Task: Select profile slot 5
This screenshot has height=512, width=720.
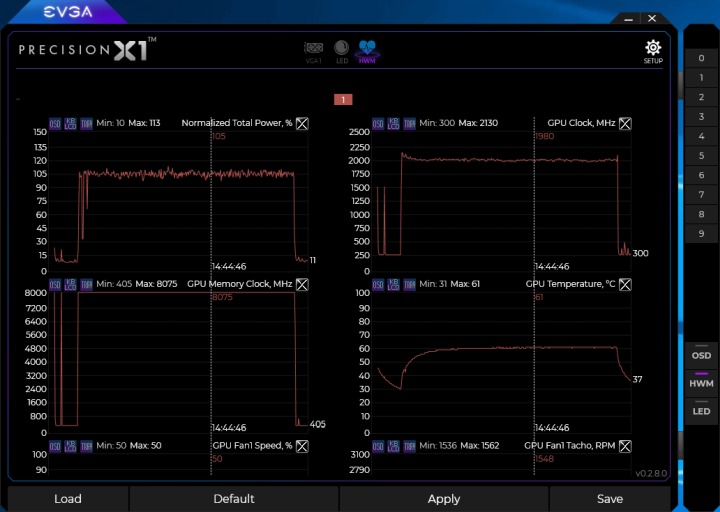Action: tap(701, 156)
